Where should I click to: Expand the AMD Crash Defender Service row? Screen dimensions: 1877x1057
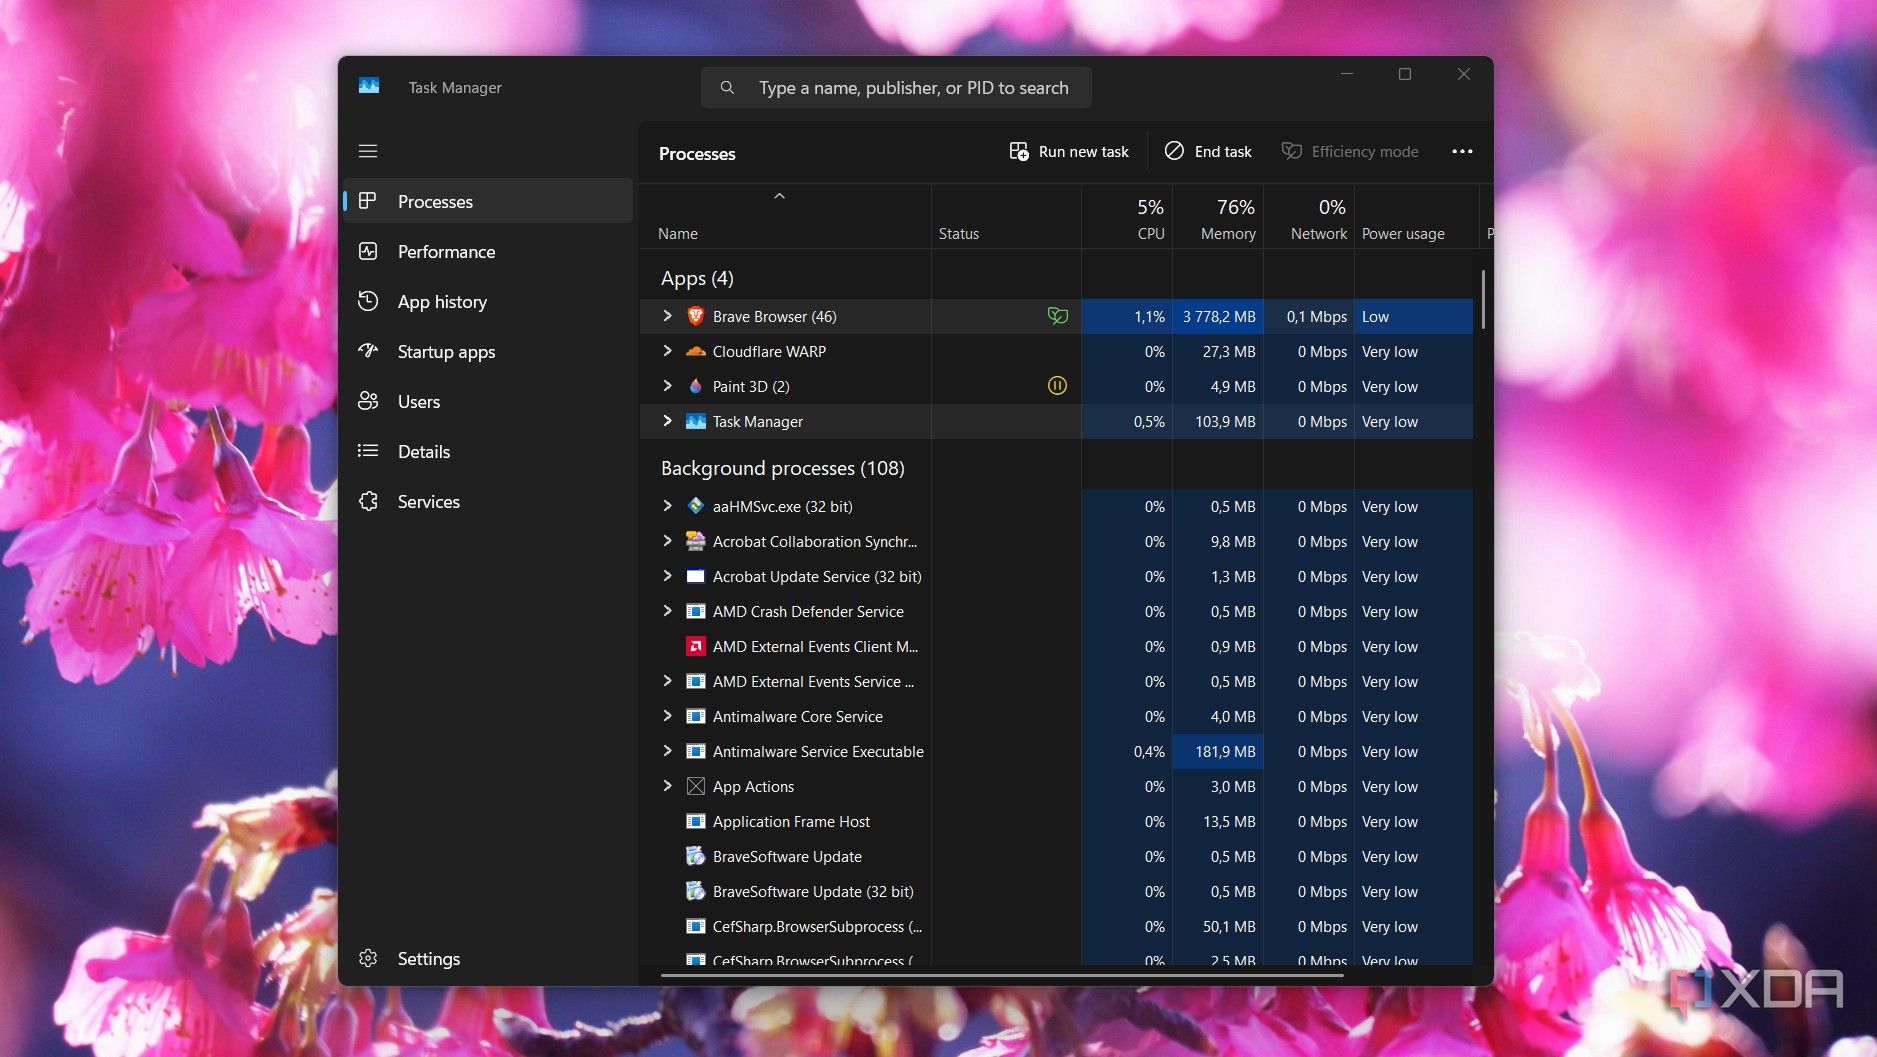tap(668, 611)
